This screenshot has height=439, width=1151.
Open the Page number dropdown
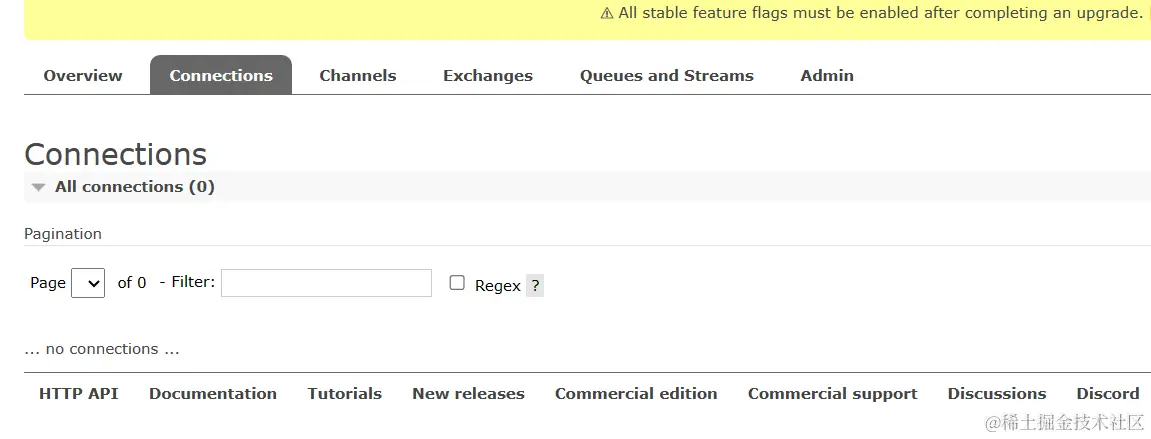(x=88, y=283)
